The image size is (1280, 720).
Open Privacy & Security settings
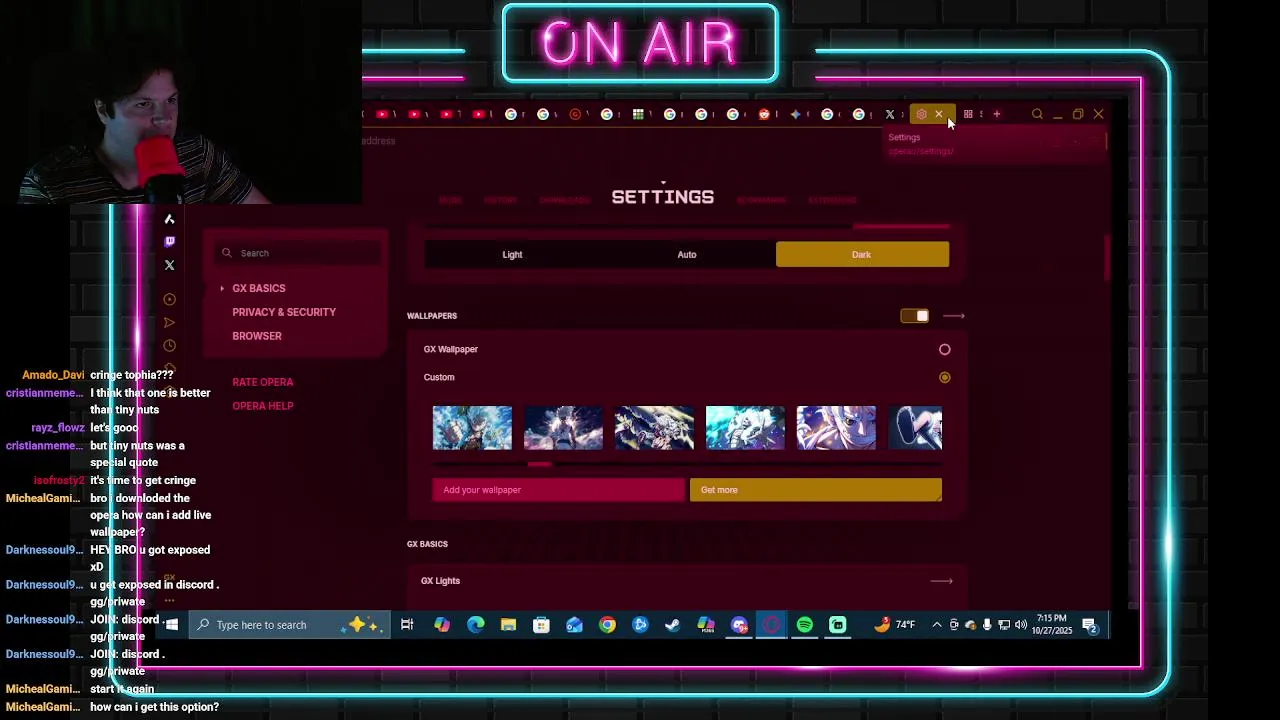[x=284, y=312]
